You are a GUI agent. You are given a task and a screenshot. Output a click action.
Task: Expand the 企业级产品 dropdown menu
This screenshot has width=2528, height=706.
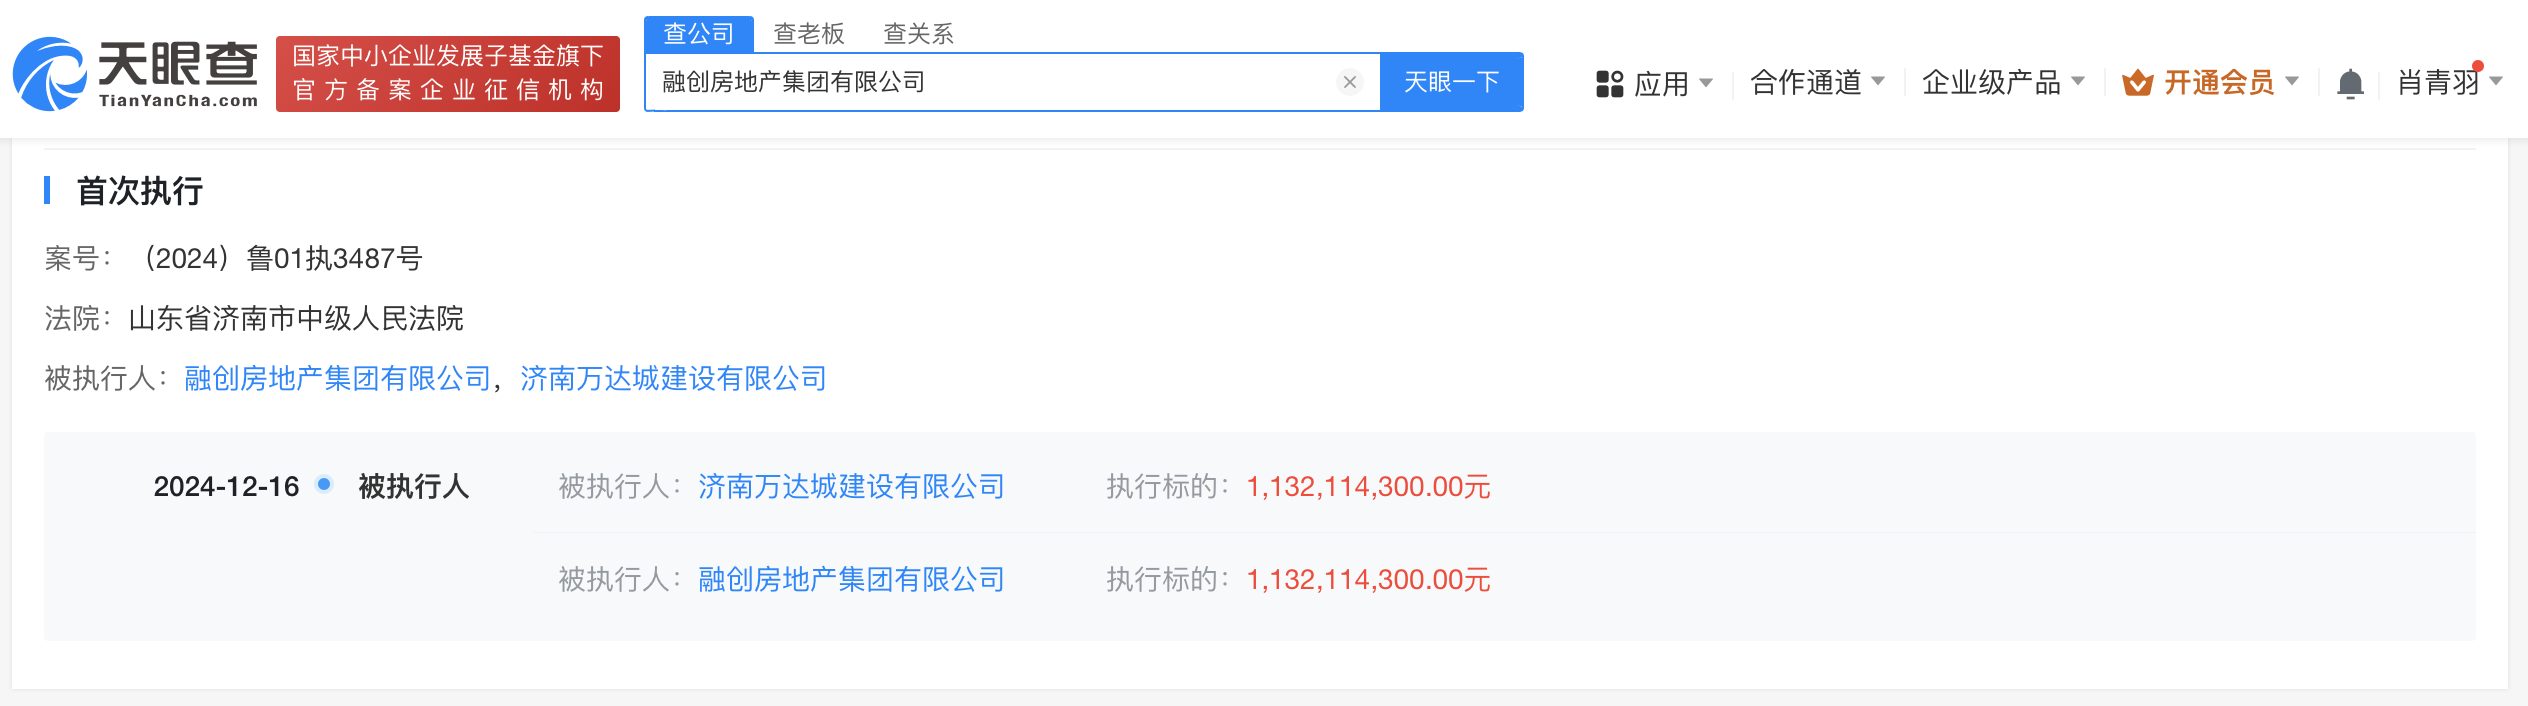point(2003,82)
